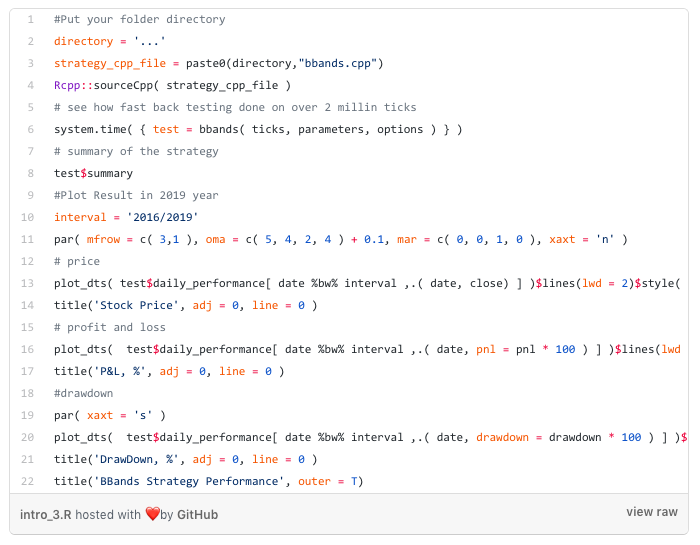Select line number 22 at the bottom
This screenshot has width=700, height=545.
28,481
